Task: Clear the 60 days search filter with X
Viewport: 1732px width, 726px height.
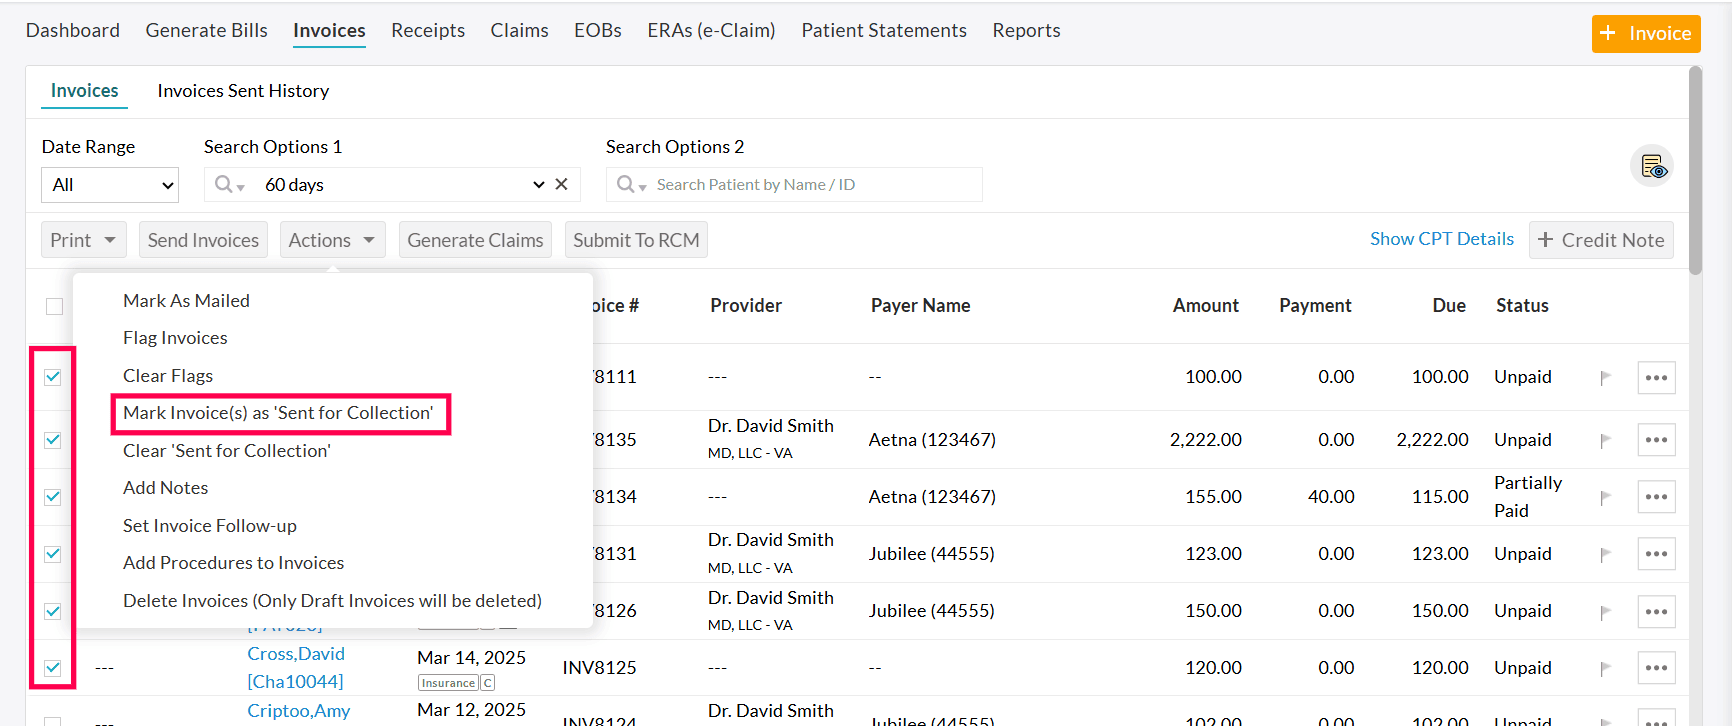Action: [x=561, y=184]
